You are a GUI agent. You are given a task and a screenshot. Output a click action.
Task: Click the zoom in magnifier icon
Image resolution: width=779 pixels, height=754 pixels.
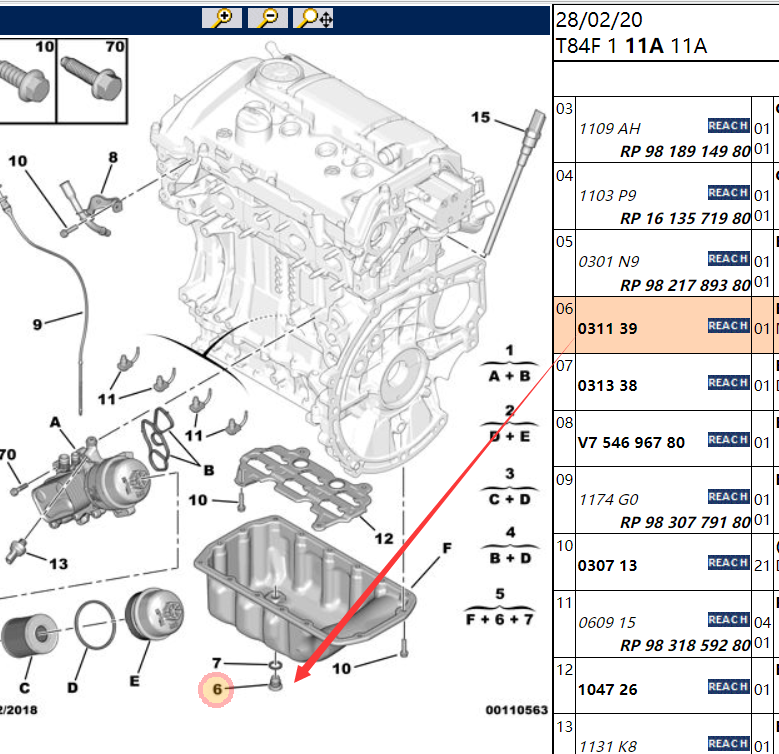pyautogui.click(x=222, y=18)
